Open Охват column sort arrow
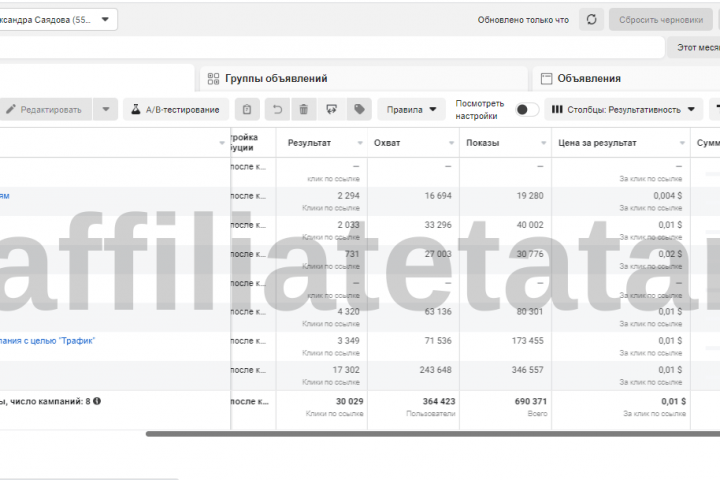Image resolution: width=720 pixels, height=480 pixels. [451, 143]
